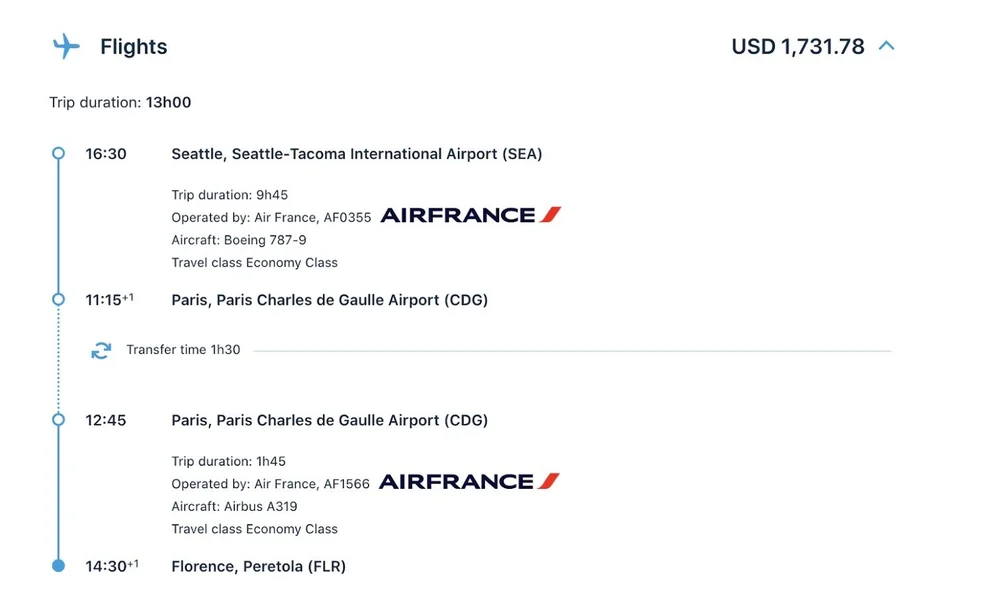Click the Florence arrival filled timeline dot
The height and width of the screenshot is (594, 1000).
[58, 566]
